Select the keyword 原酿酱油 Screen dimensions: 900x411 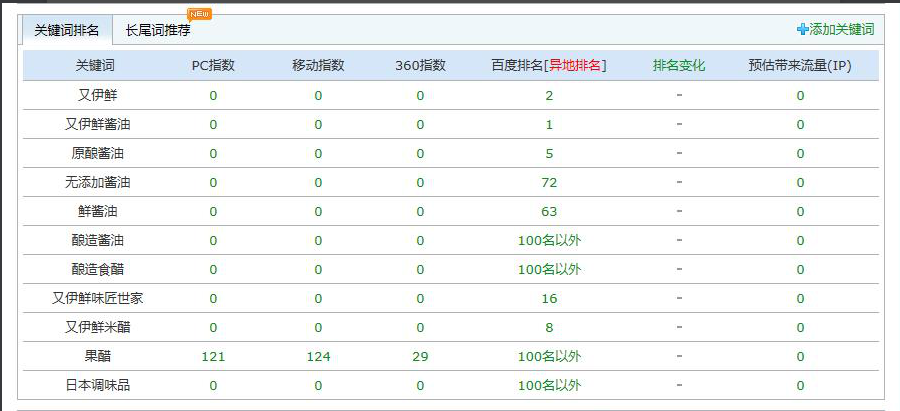pos(95,154)
